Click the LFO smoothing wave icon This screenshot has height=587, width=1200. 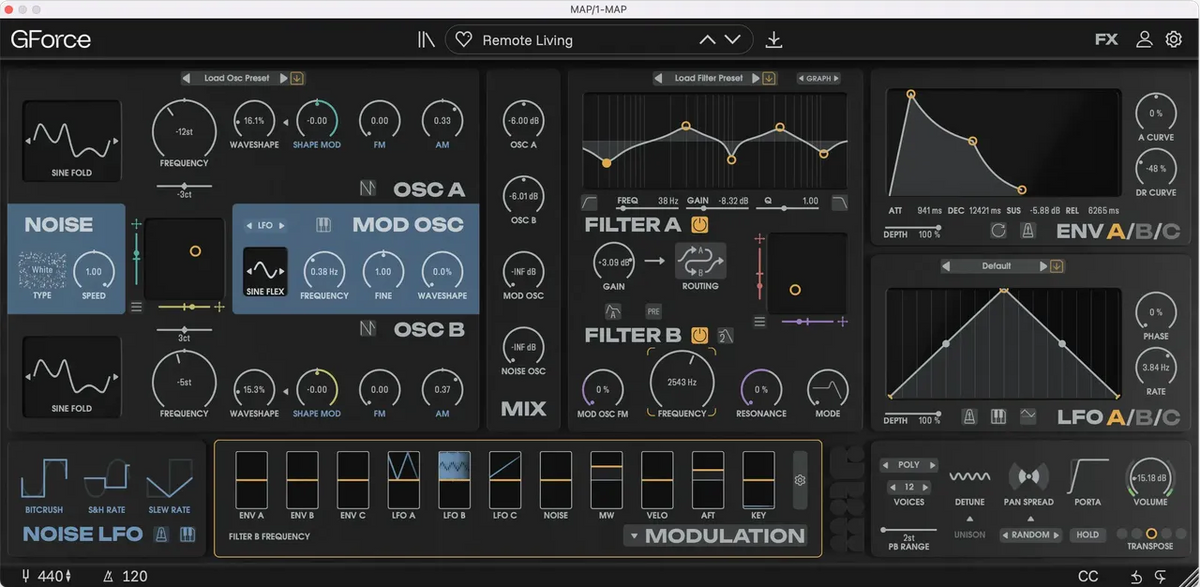tap(1028, 416)
